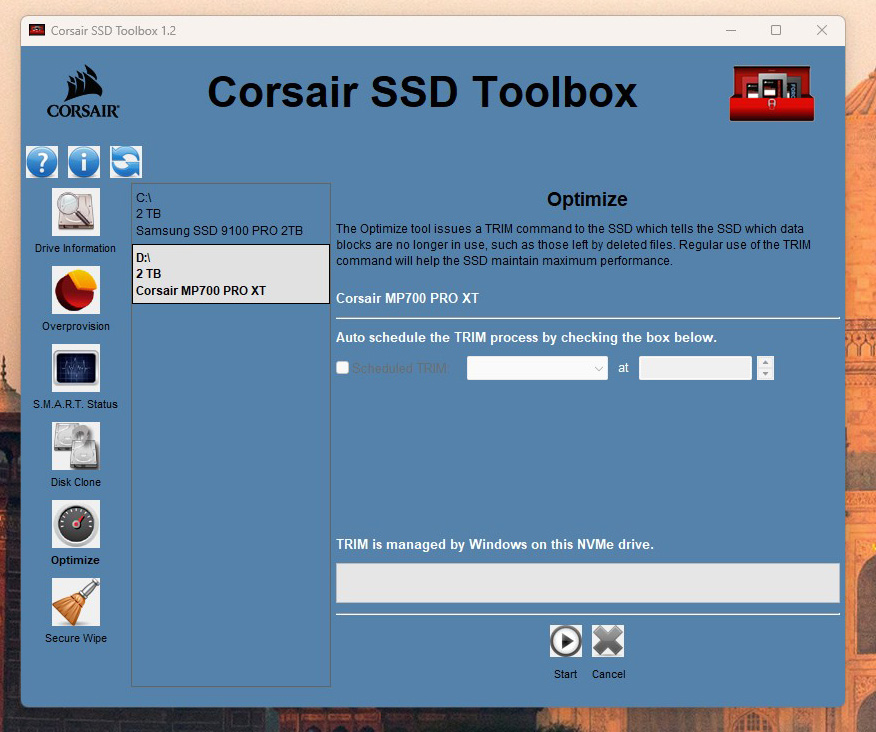Click the TRIM progress status bar
The height and width of the screenshot is (732, 876).
[587, 583]
